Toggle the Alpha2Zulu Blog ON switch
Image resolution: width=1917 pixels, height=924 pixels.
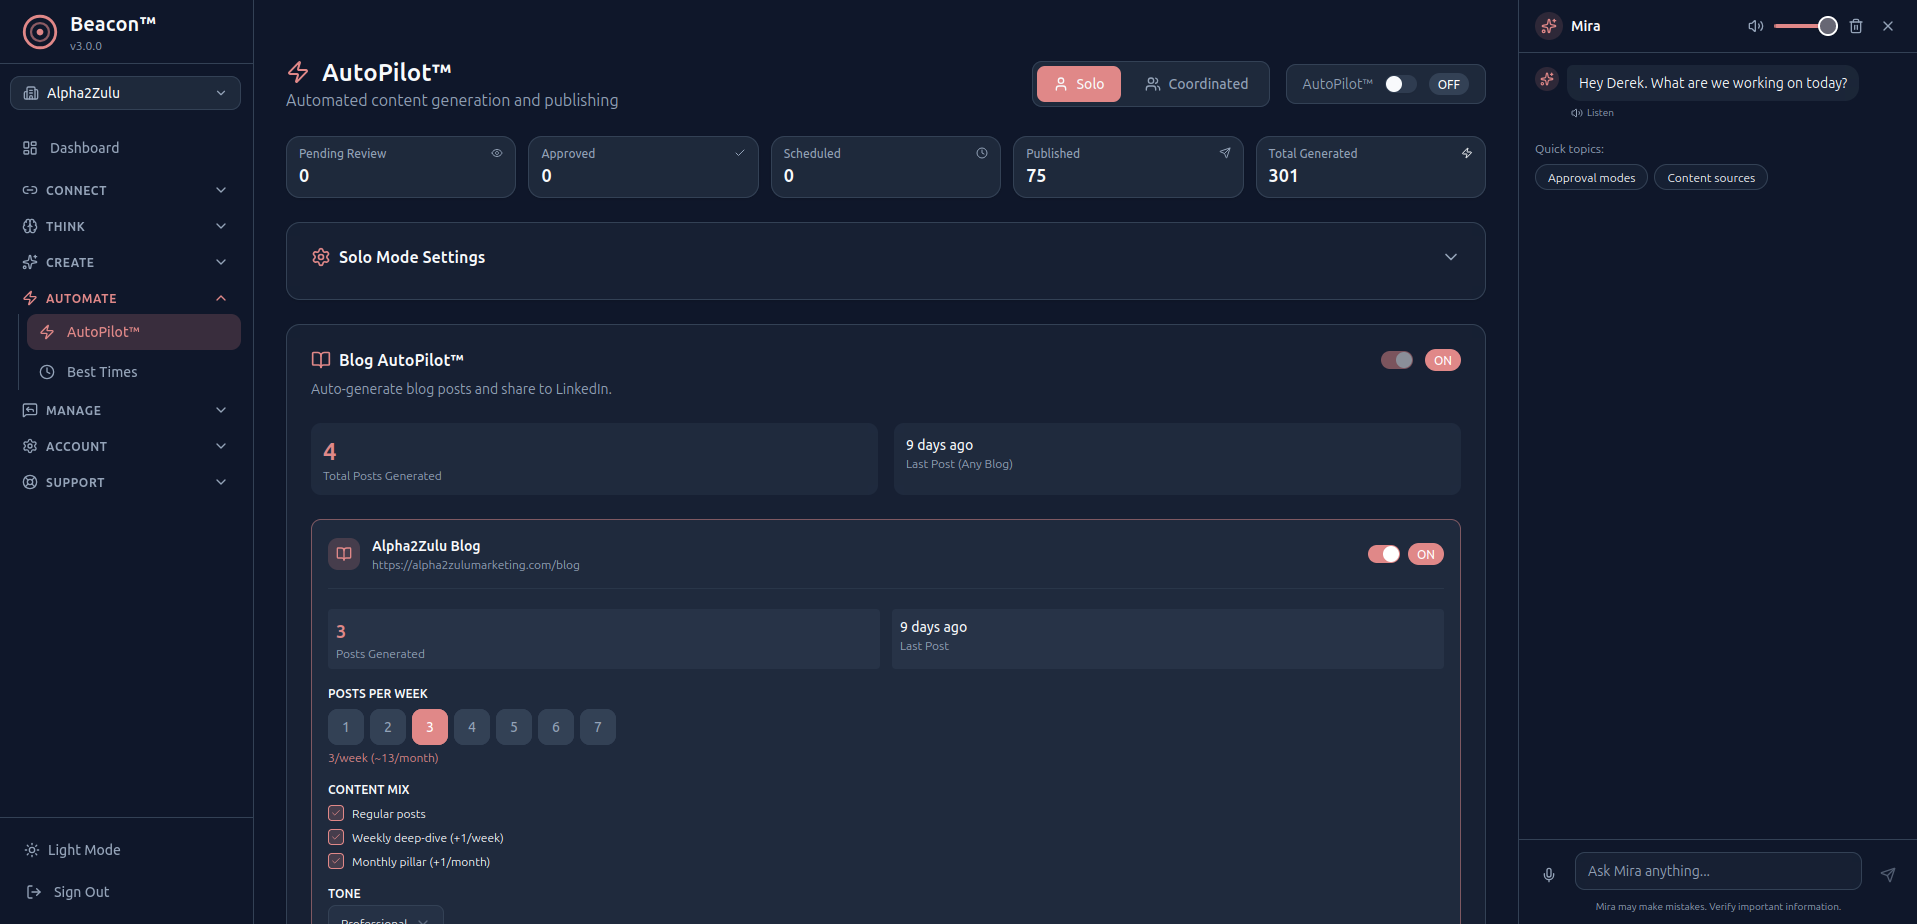point(1384,554)
